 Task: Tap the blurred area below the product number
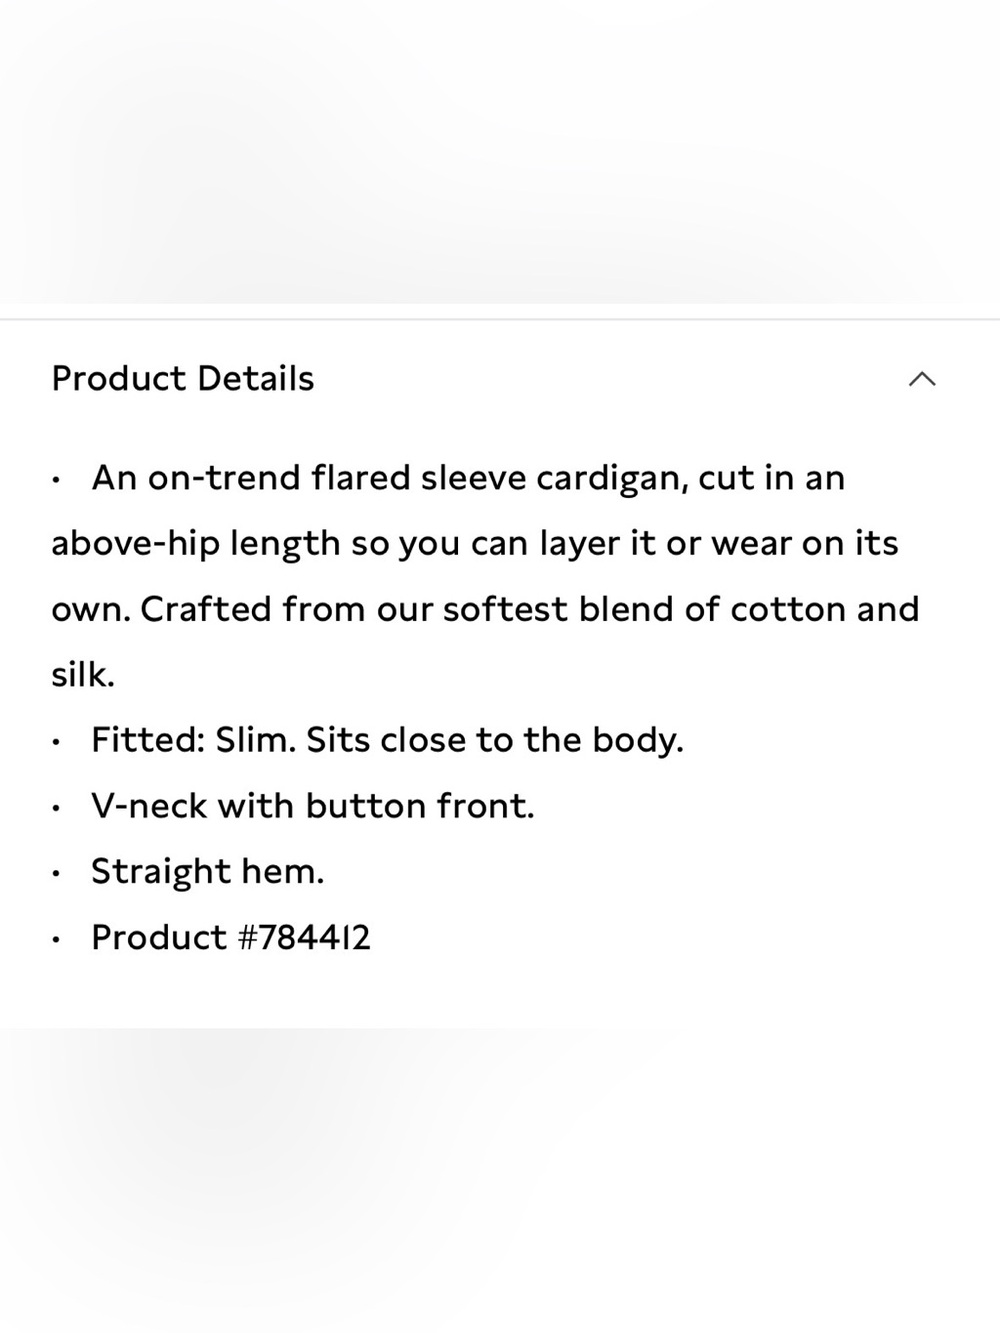pyautogui.click(x=500, y=1180)
